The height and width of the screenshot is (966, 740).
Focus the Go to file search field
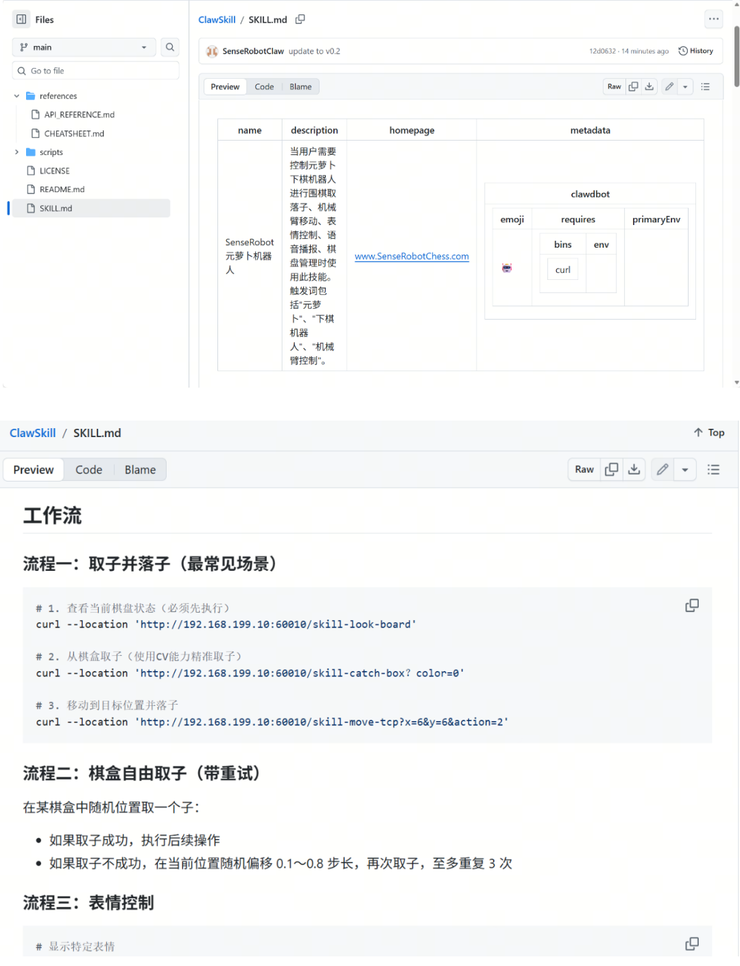[x=96, y=71]
